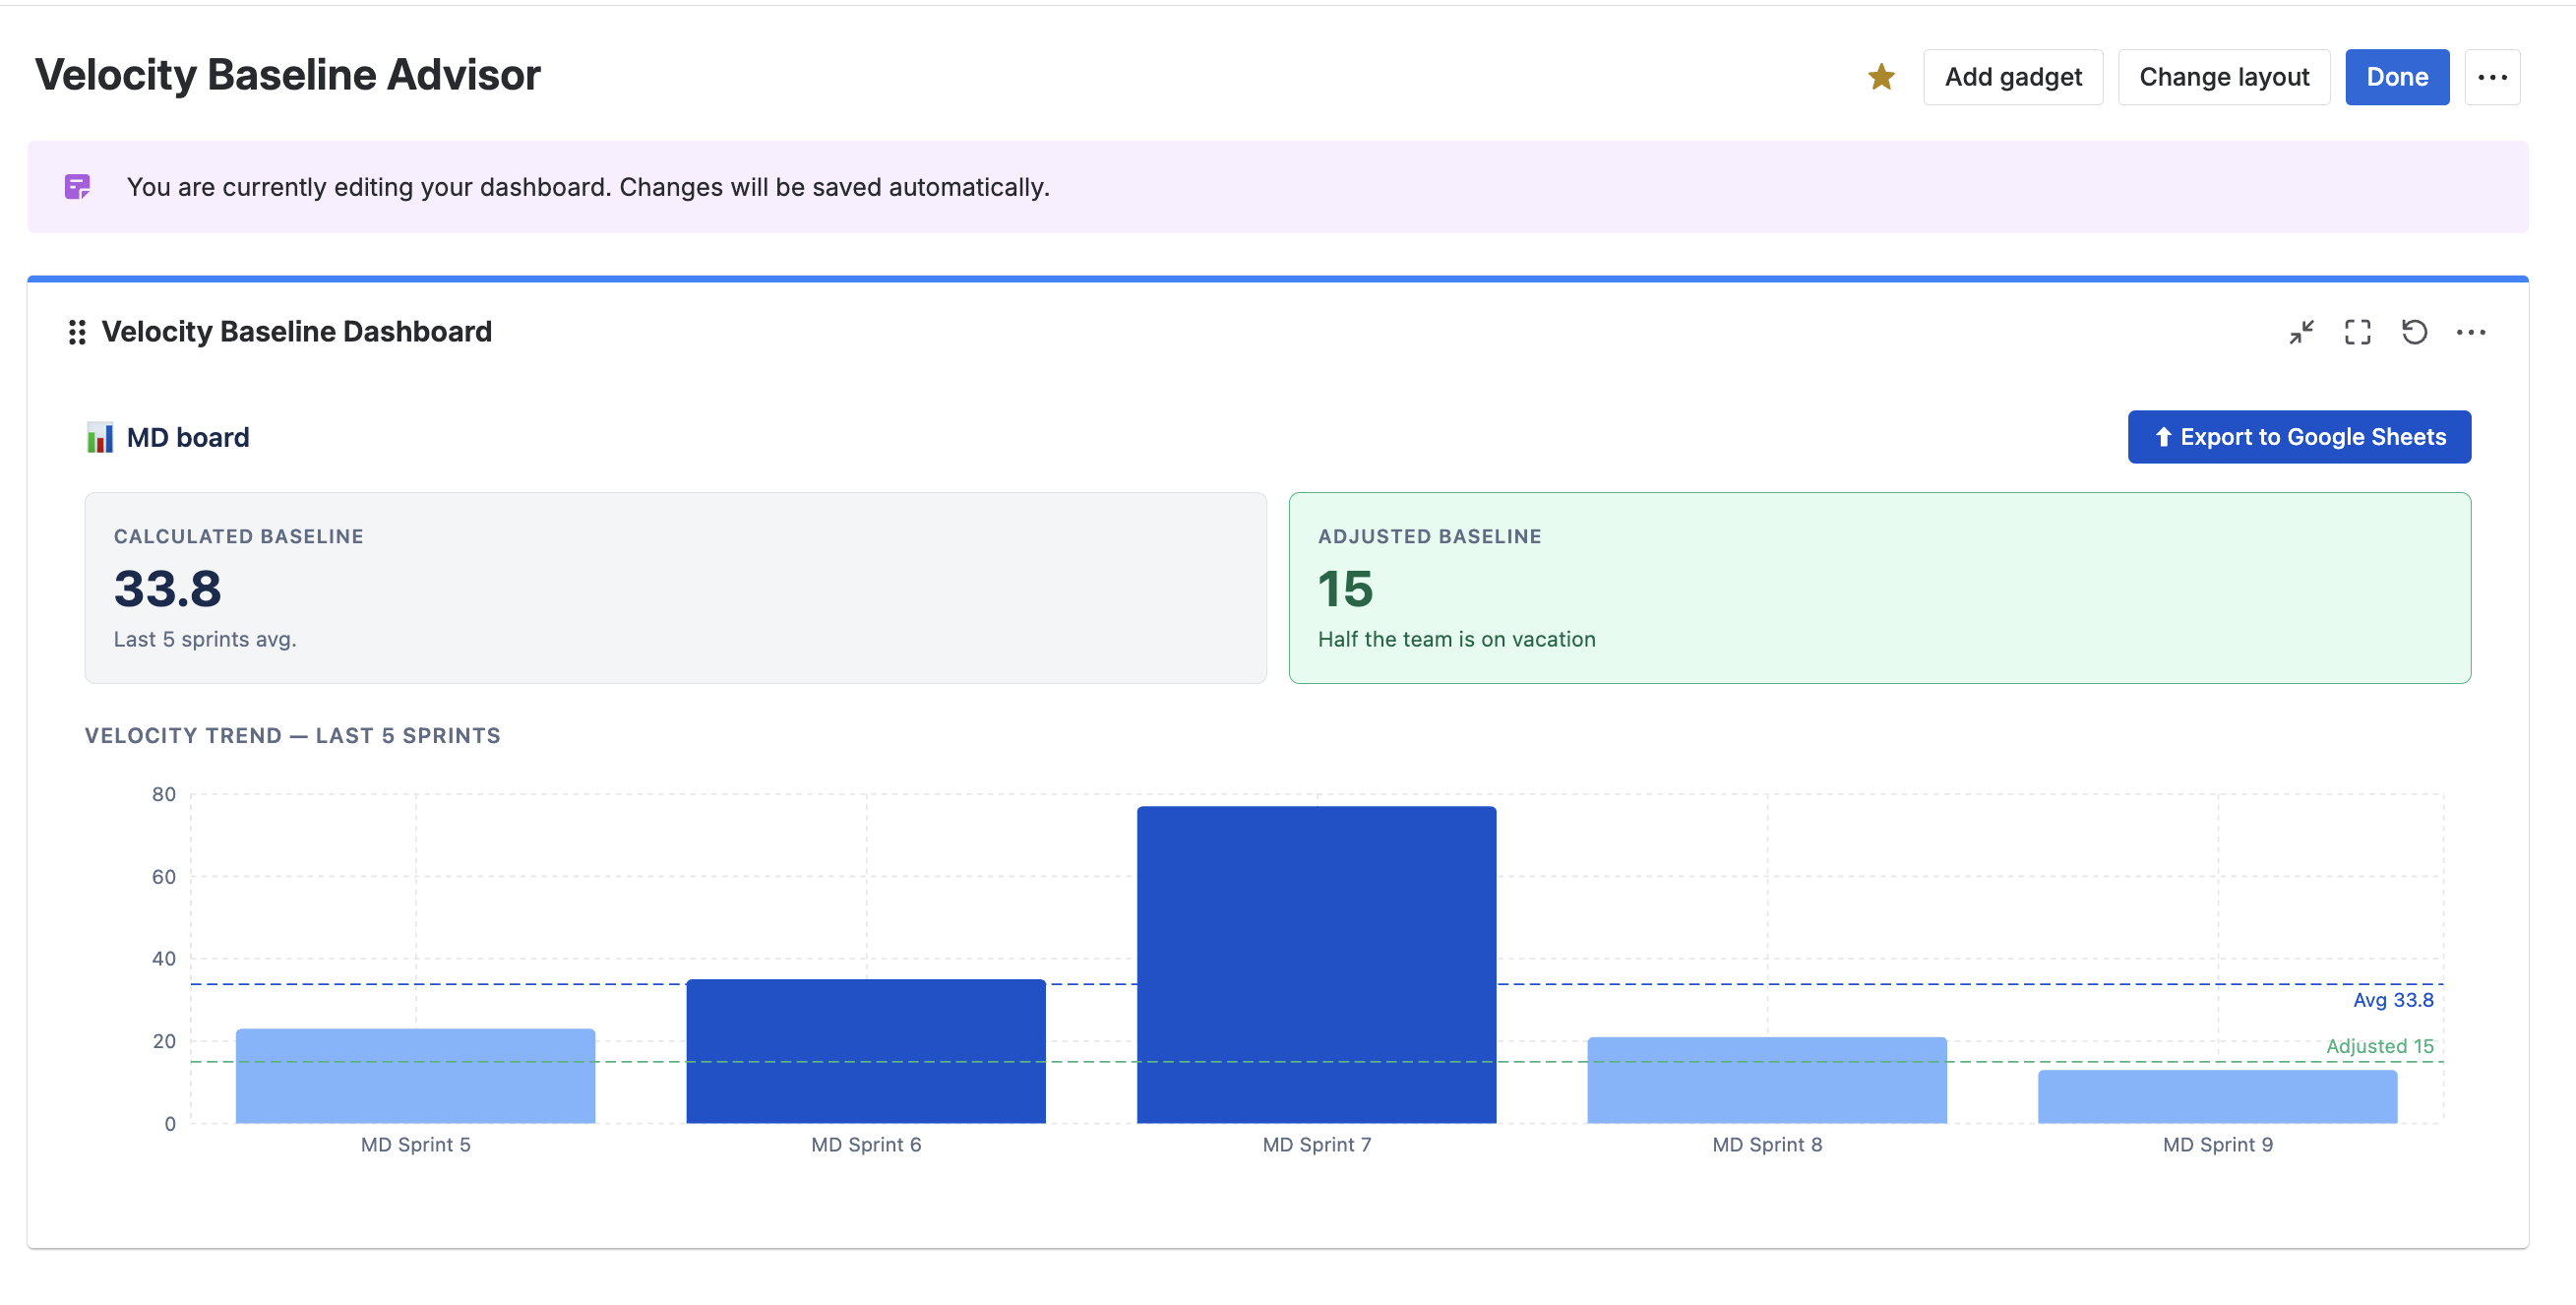Export to Google Sheets
2576x1305 pixels.
pyautogui.click(x=2299, y=437)
